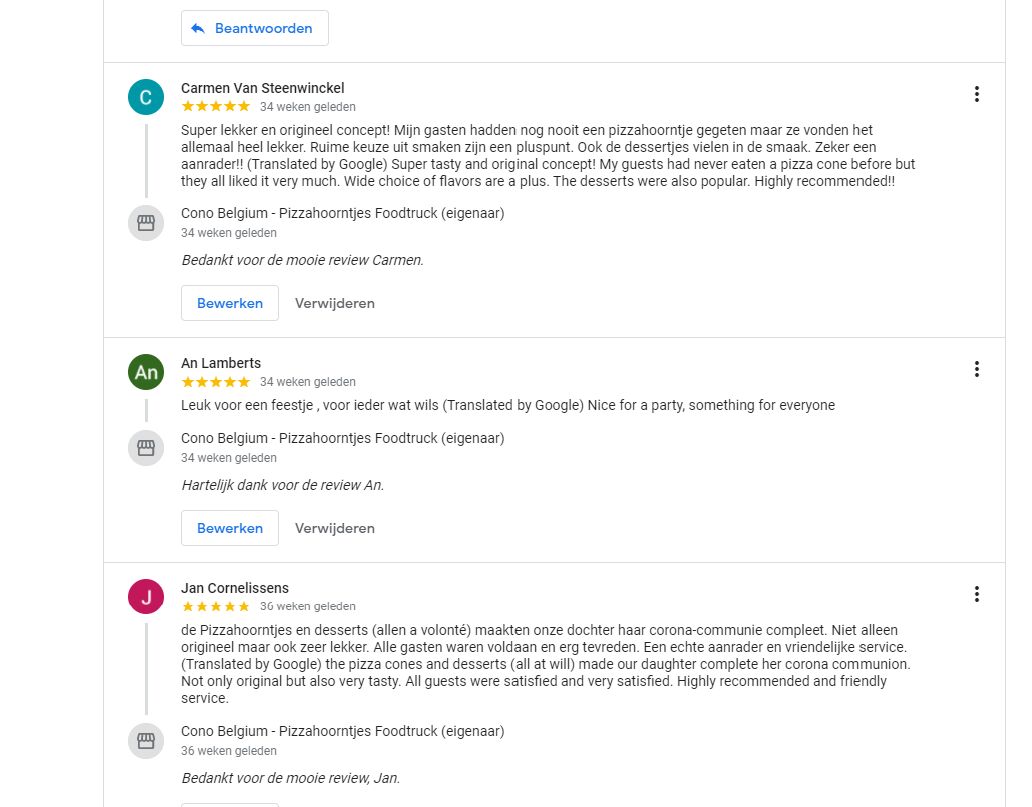Image resolution: width=1032 pixels, height=807 pixels.
Task: Open more options for Jan Cornelissens' review
Action: (x=976, y=594)
